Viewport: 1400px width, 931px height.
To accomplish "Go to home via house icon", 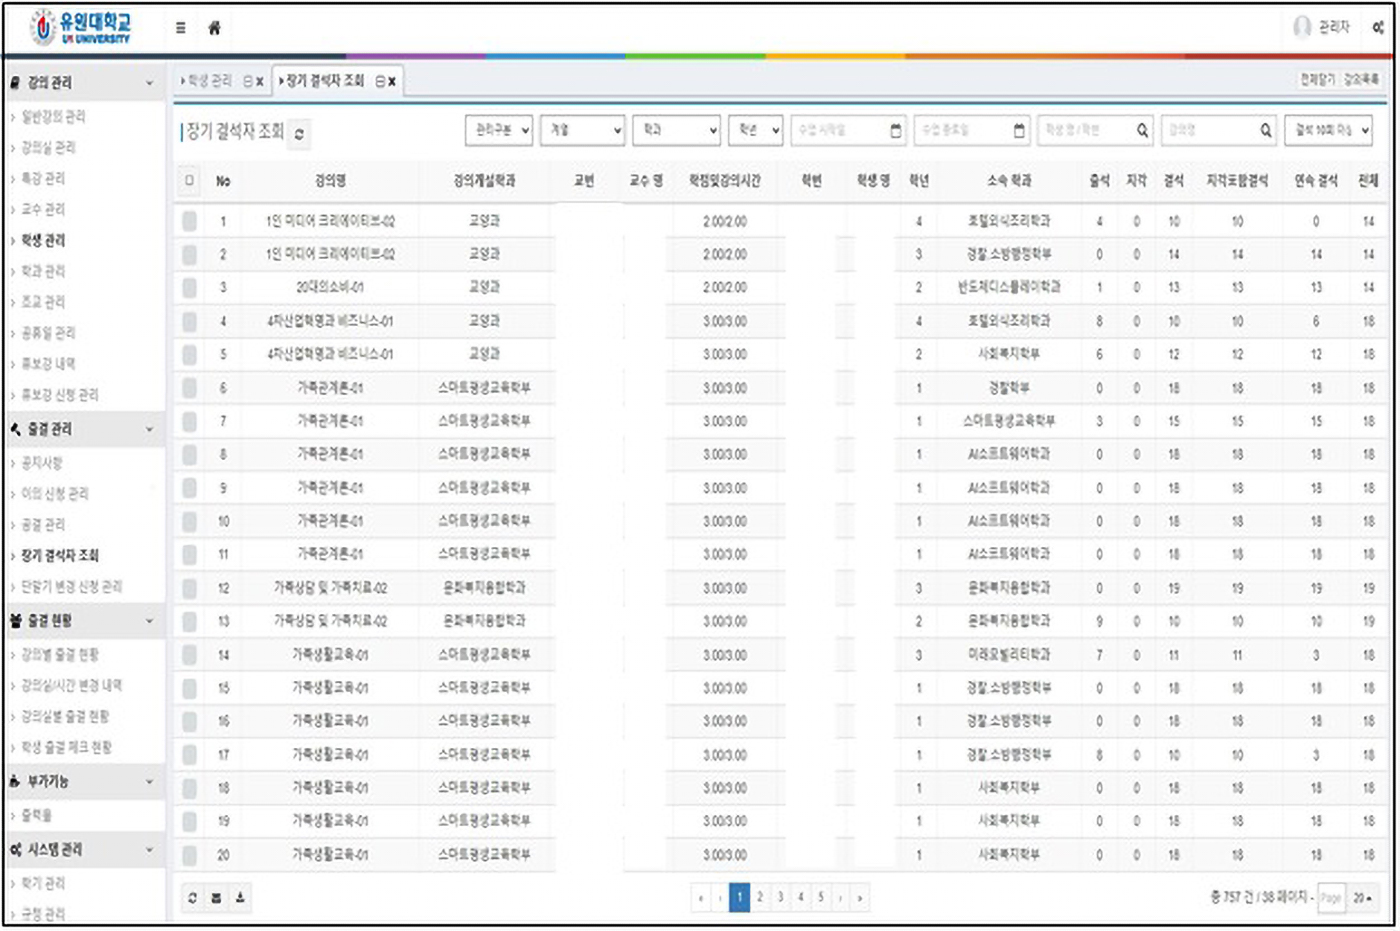I will (x=214, y=28).
